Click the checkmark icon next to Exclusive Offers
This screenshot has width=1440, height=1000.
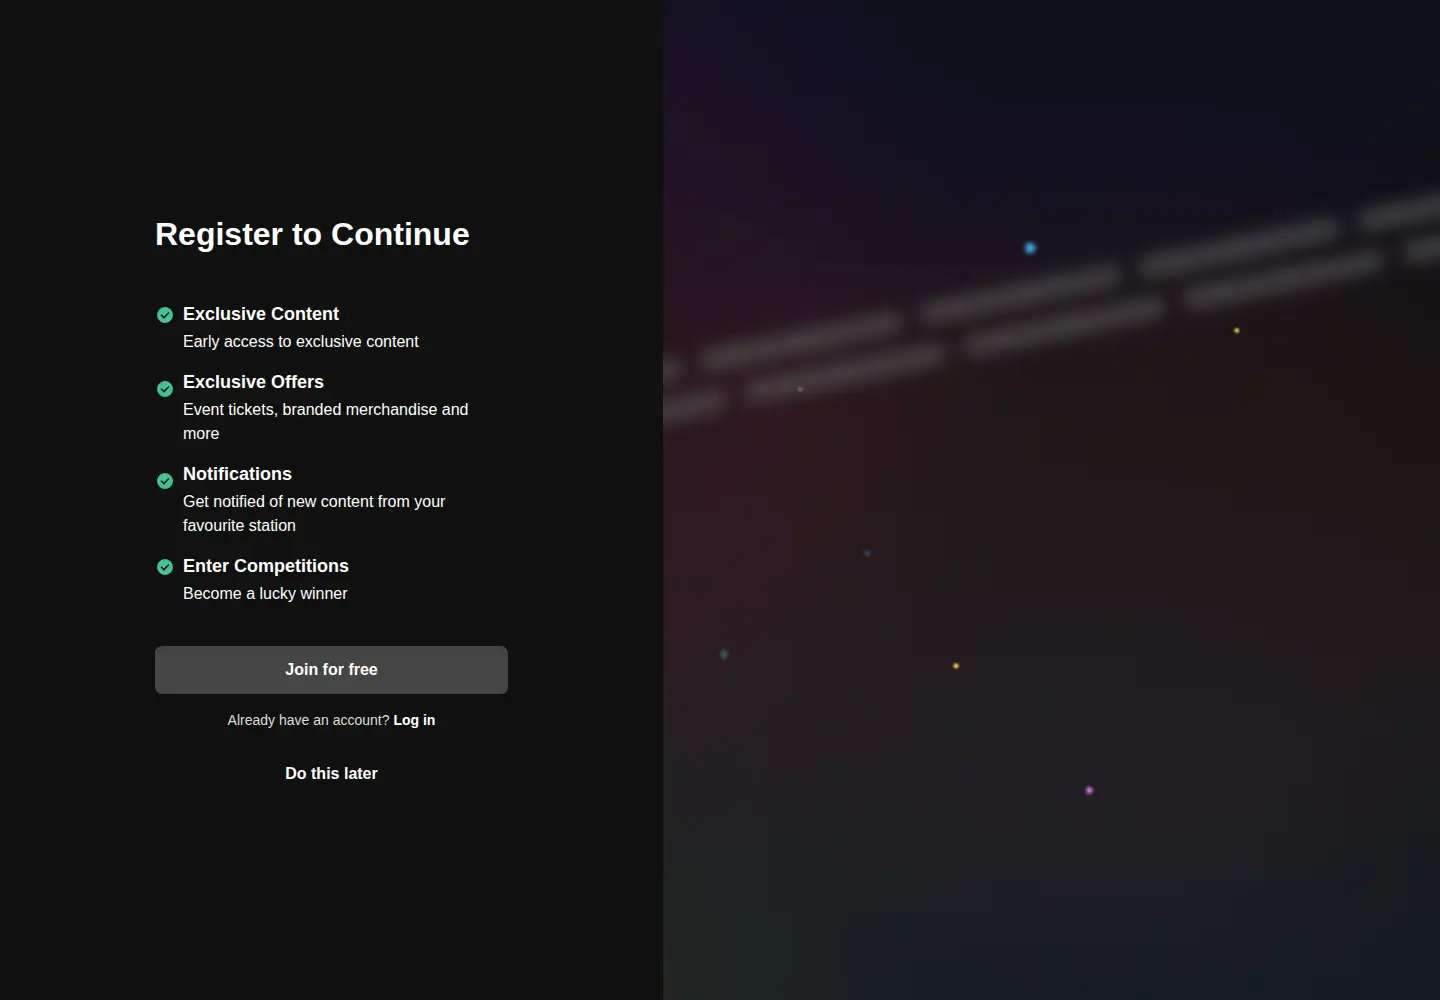pos(165,389)
